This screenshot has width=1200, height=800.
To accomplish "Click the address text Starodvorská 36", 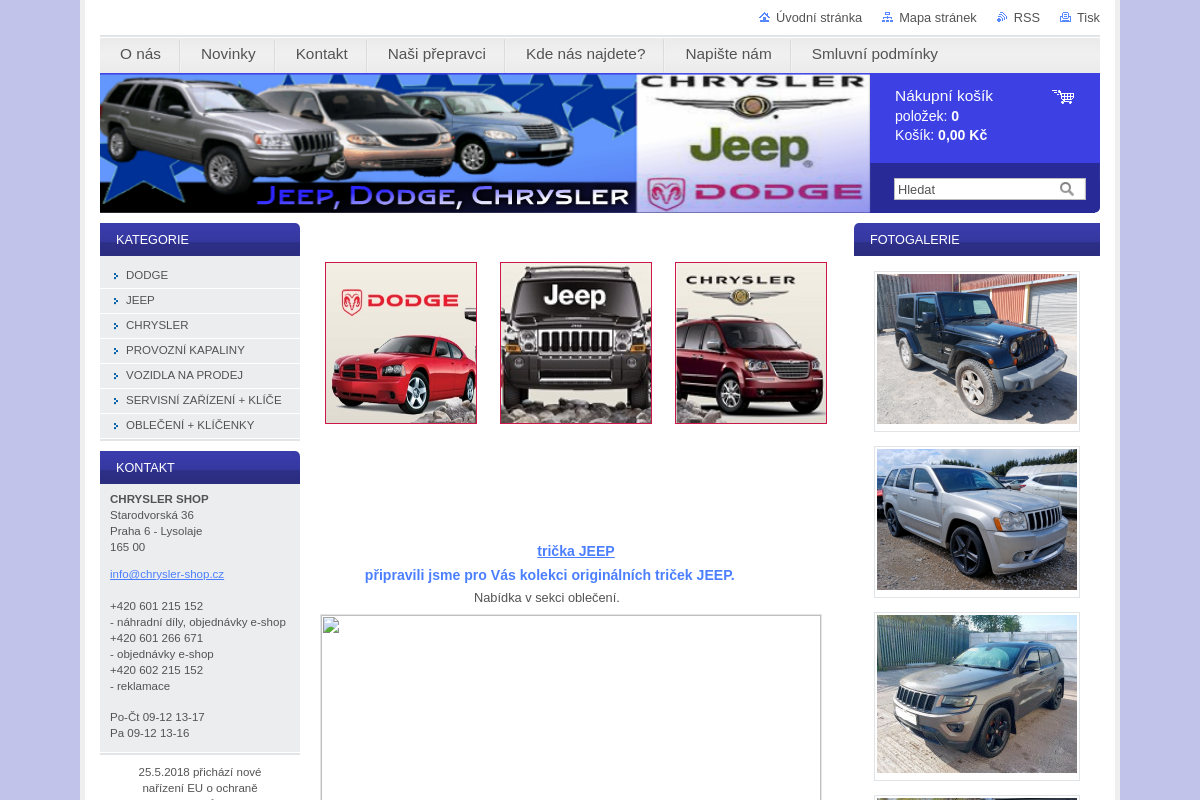I will (152, 515).
